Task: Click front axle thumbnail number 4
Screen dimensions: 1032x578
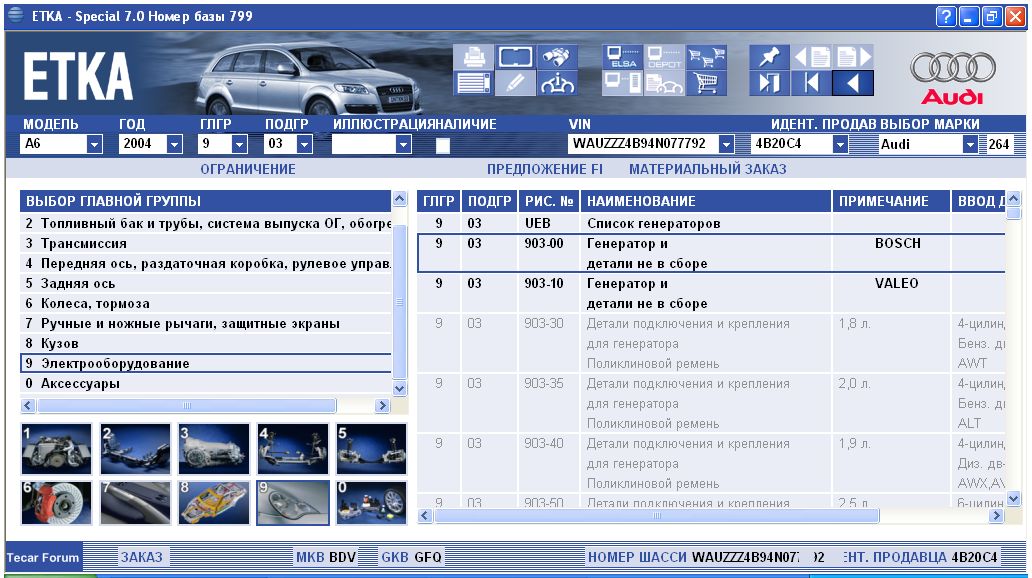Action: tap(293, 449)
